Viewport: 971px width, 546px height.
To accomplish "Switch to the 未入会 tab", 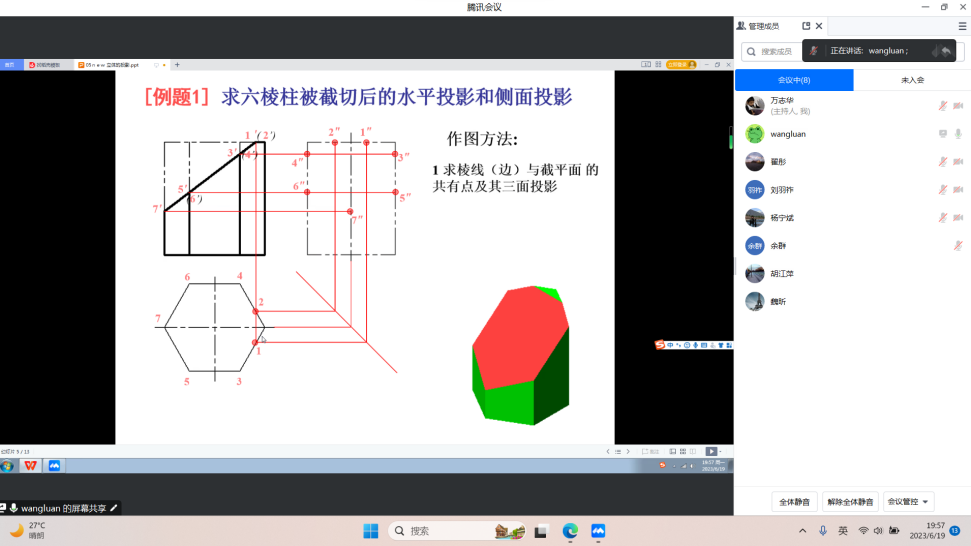I will coord(912,80).
